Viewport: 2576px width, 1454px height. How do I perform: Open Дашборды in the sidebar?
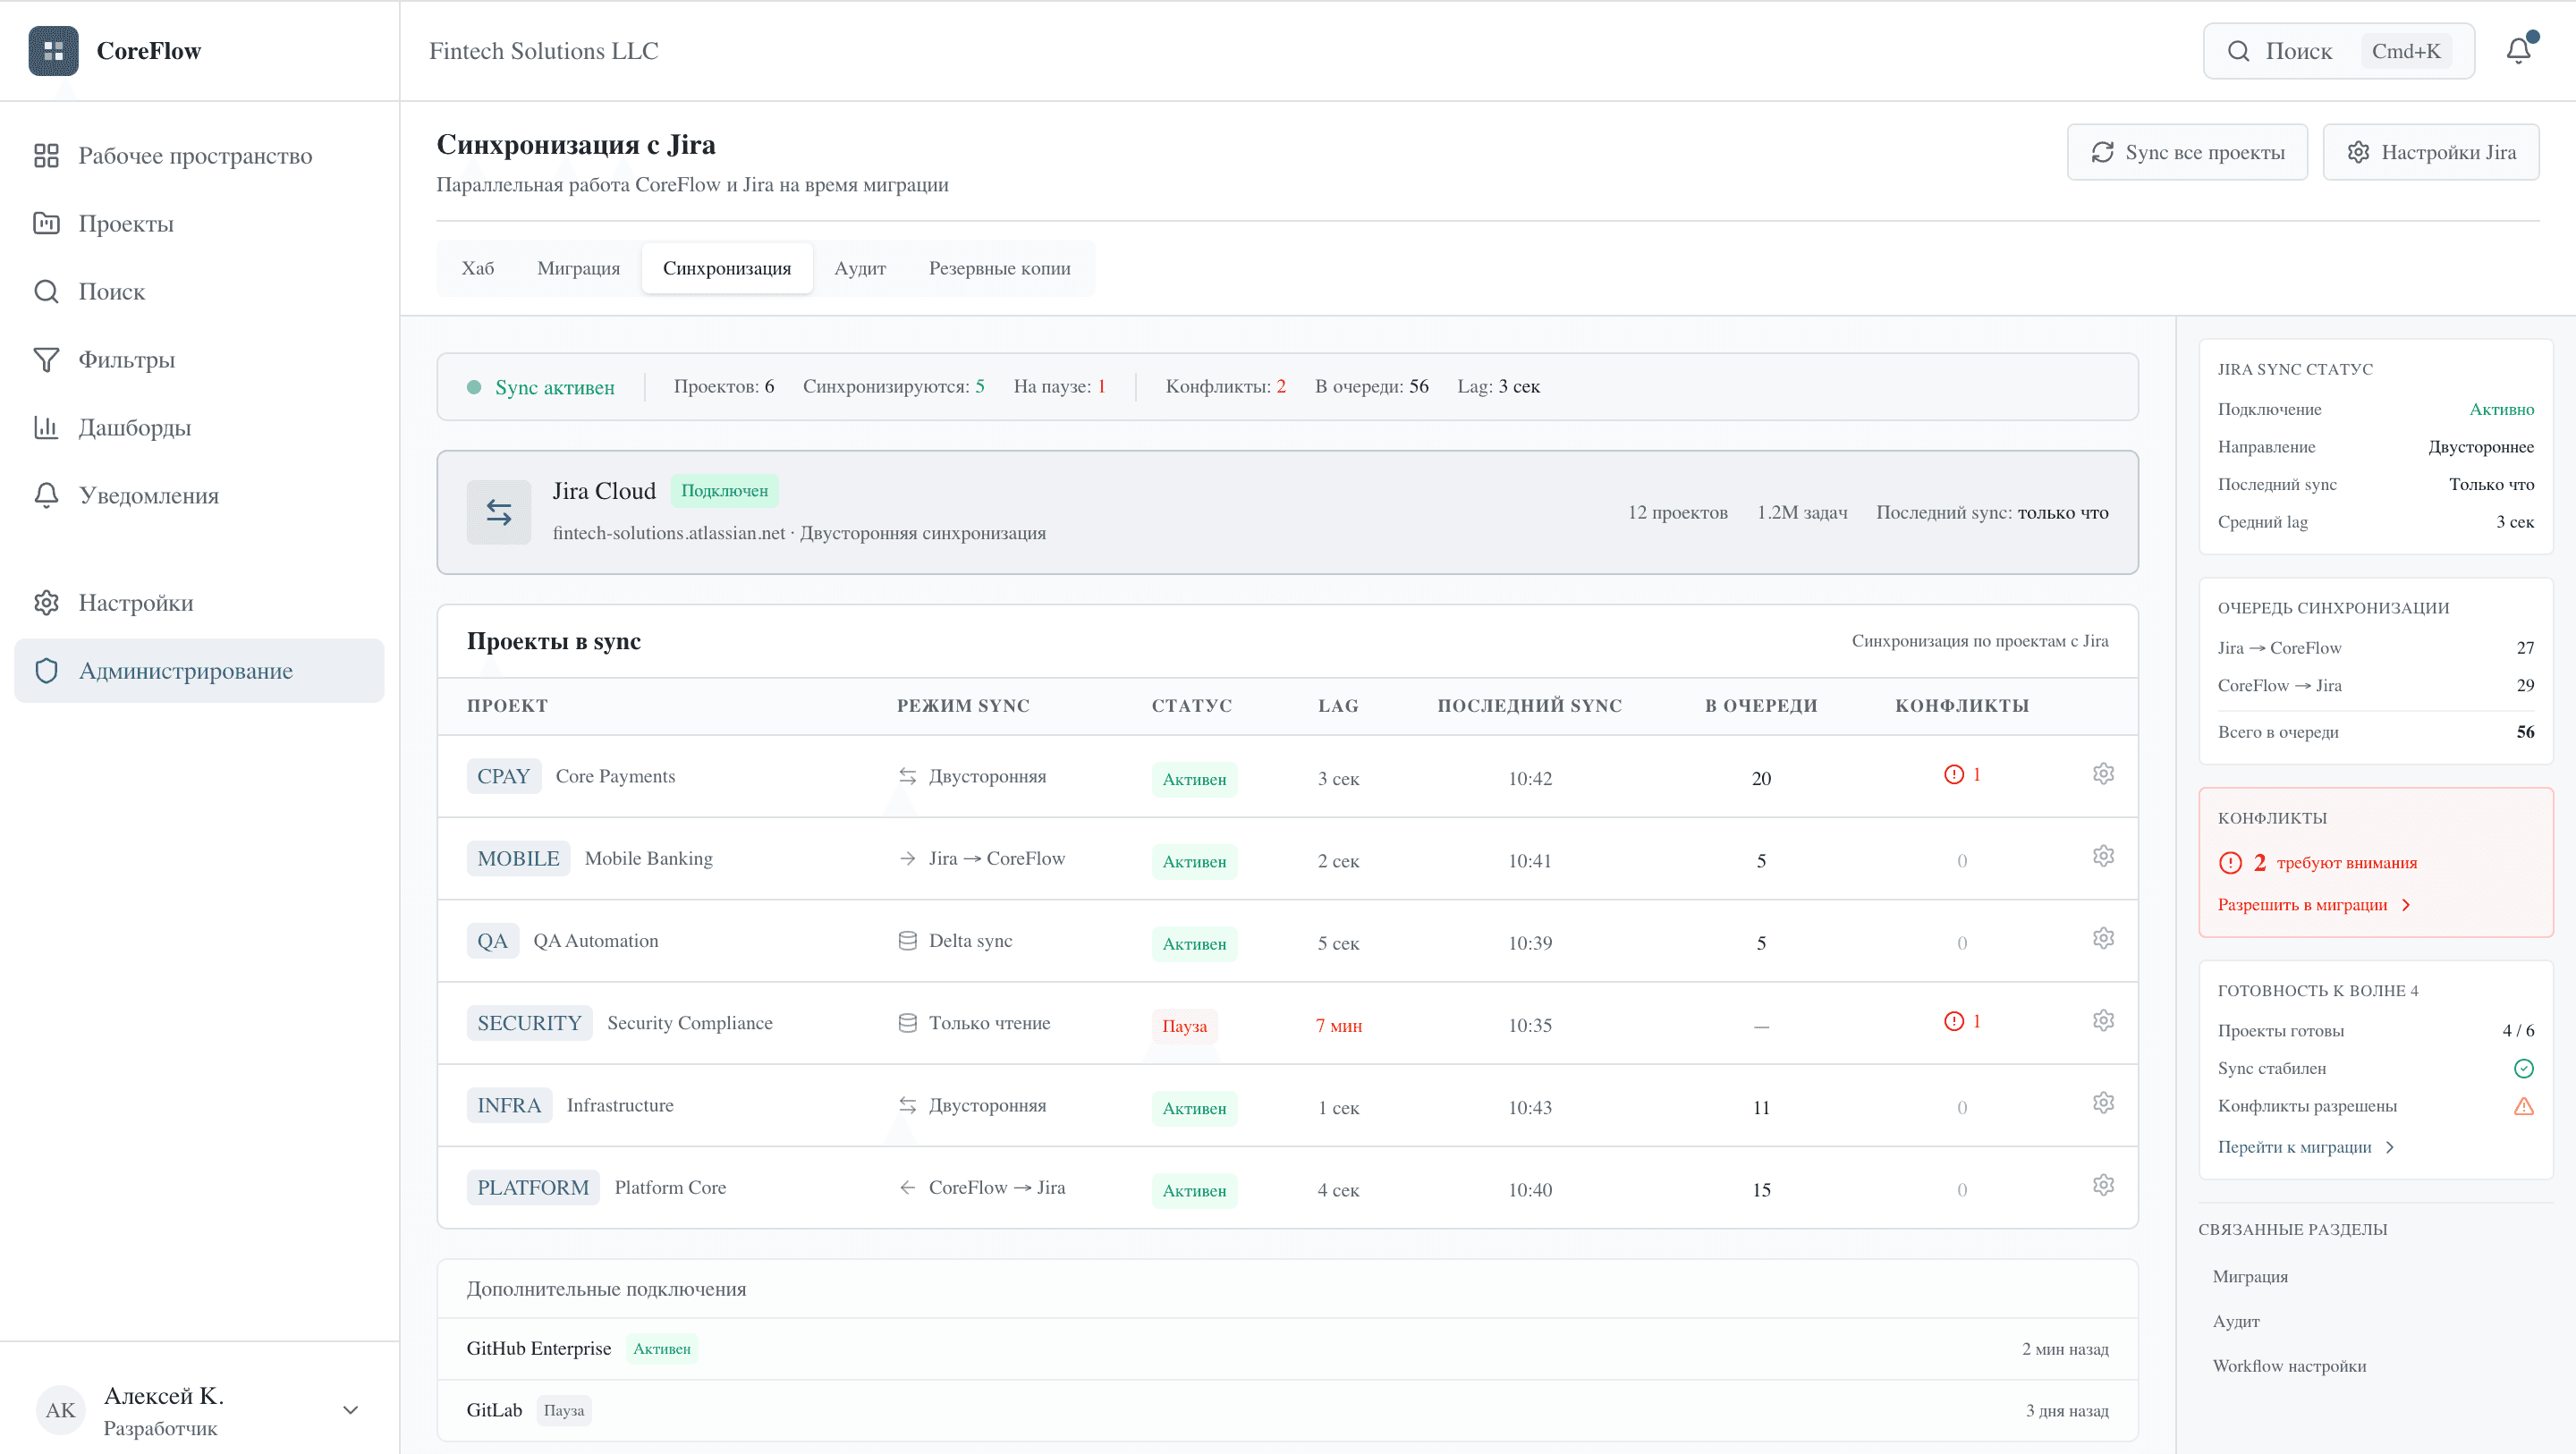pyautogui.click(x=134, y=427)
